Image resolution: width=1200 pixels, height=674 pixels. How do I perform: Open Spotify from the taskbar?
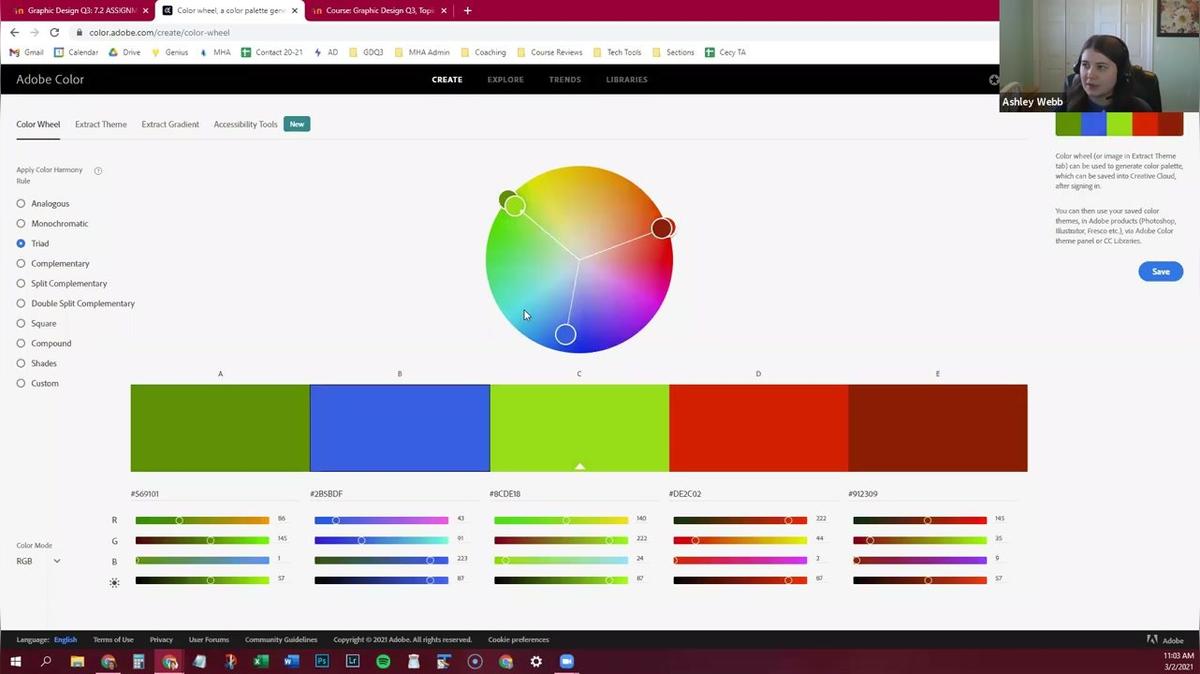(383, 661)
